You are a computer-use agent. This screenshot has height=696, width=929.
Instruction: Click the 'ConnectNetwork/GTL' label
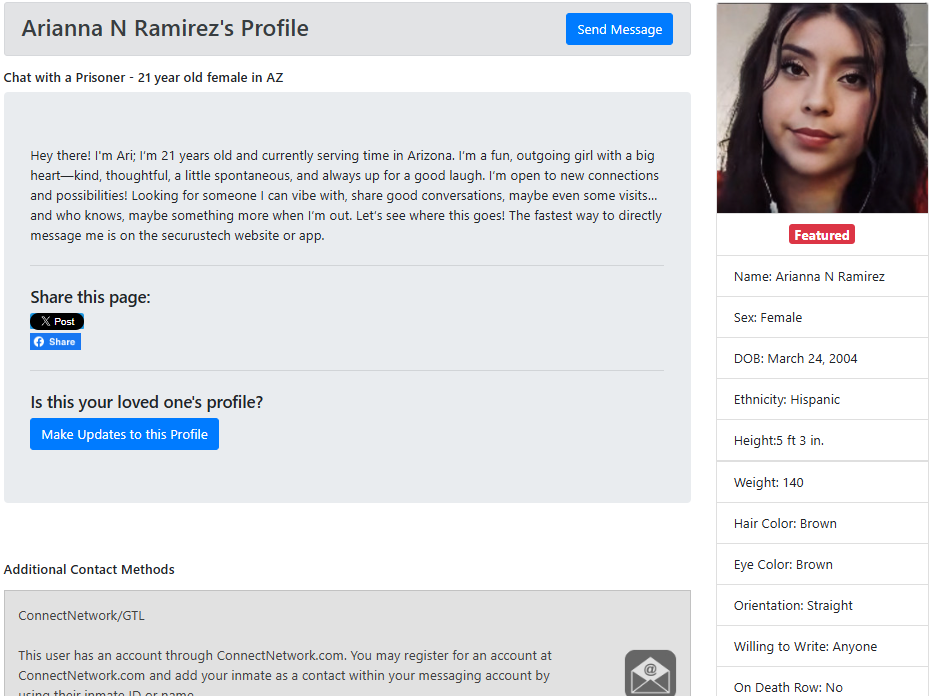pos(81,615)
